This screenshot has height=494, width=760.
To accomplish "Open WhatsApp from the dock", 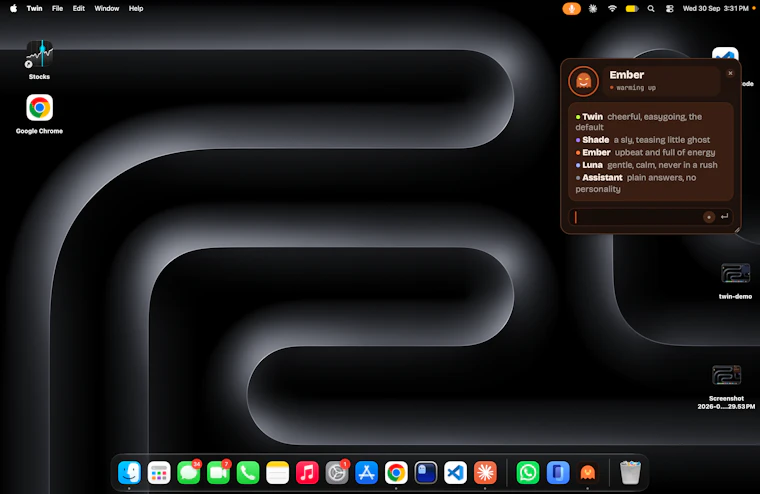I will point(528,472).
